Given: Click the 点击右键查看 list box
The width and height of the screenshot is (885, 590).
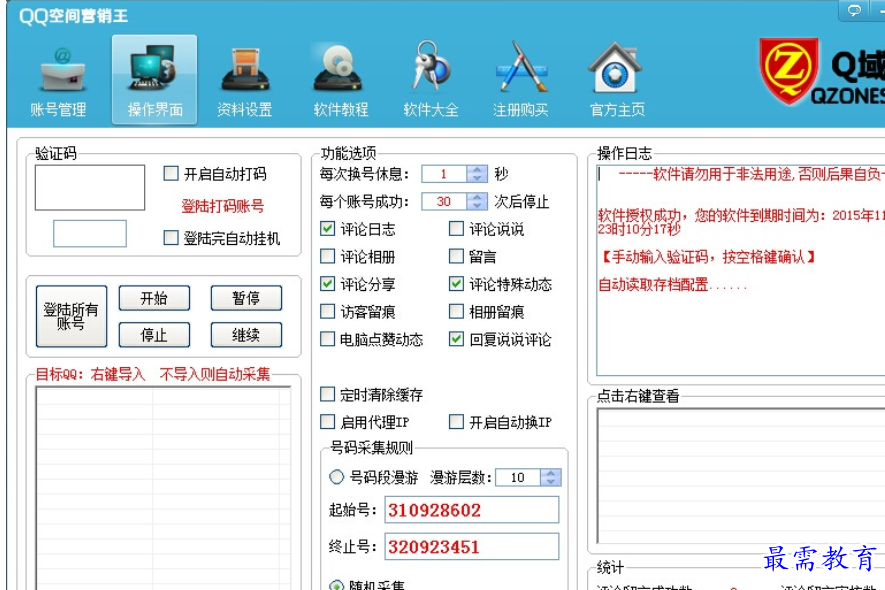Looking at the screenshot, I should click(741, 475).
